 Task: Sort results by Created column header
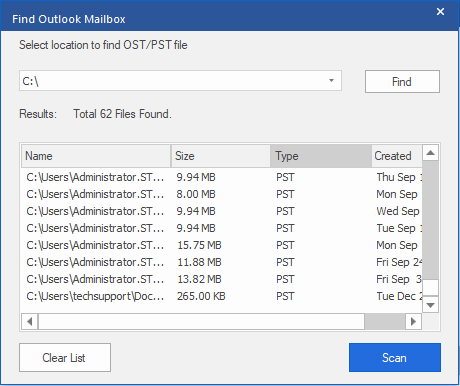(x=397, y=156)
